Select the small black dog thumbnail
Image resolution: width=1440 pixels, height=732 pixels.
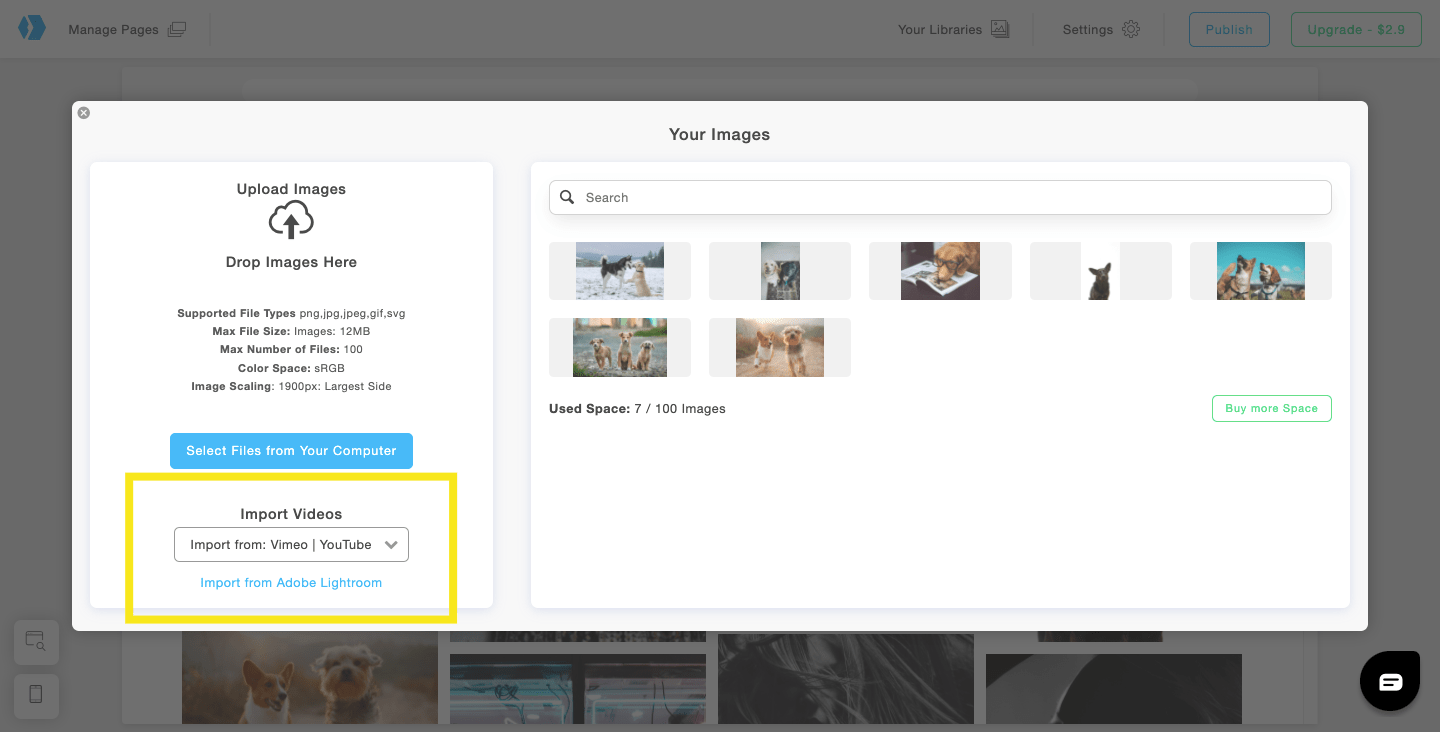[x=1101, y=271]
